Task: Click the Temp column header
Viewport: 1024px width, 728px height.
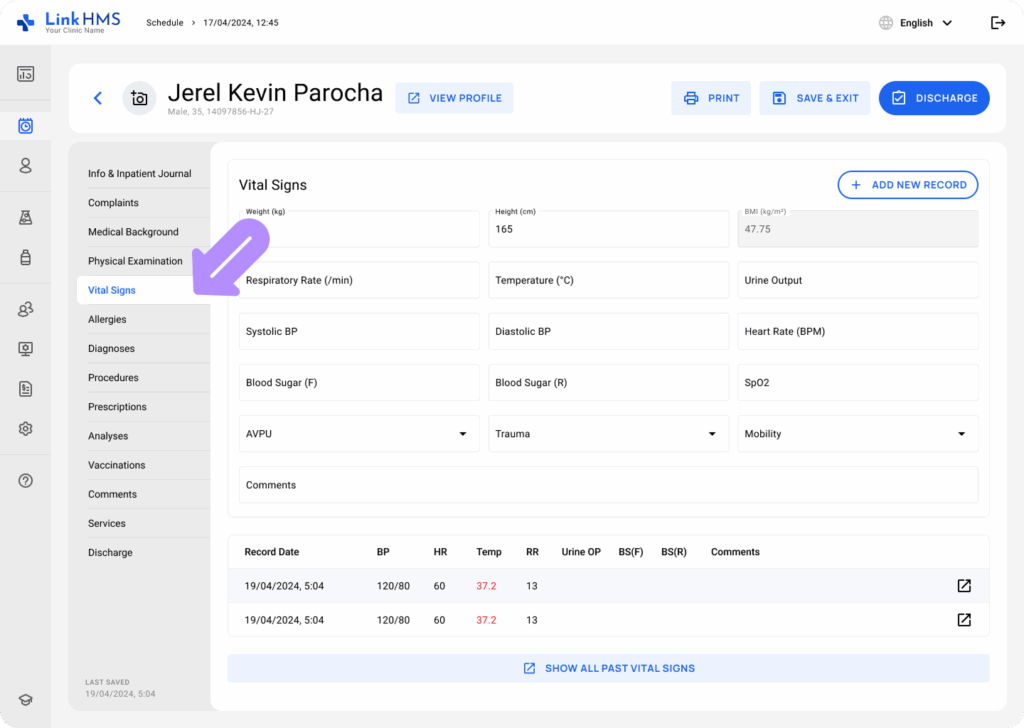Action: pyautogui.click(x=488, y=552)
